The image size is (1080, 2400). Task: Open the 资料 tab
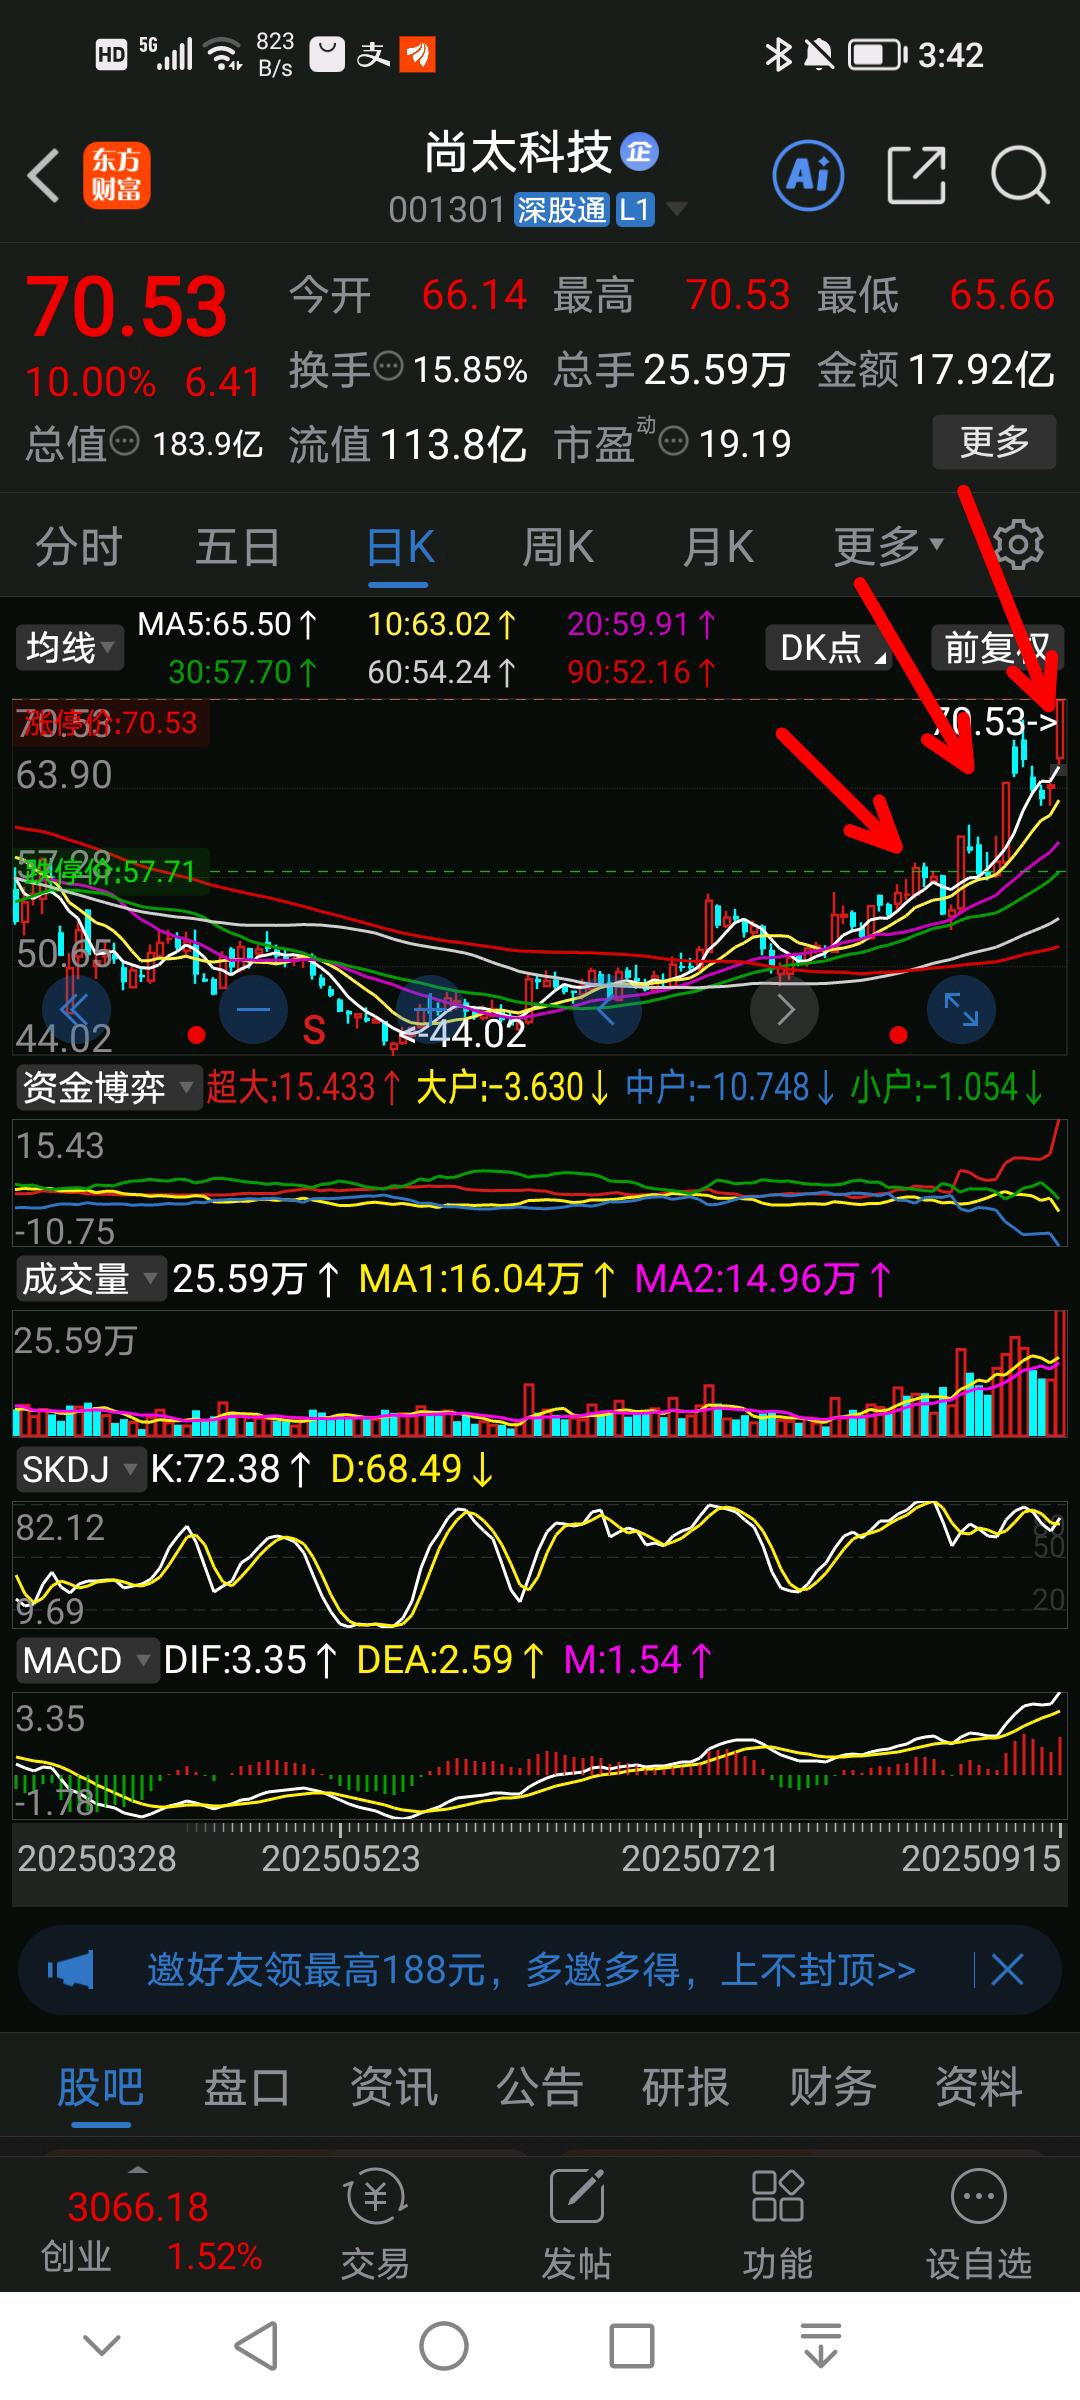(x=979, y=2087)
